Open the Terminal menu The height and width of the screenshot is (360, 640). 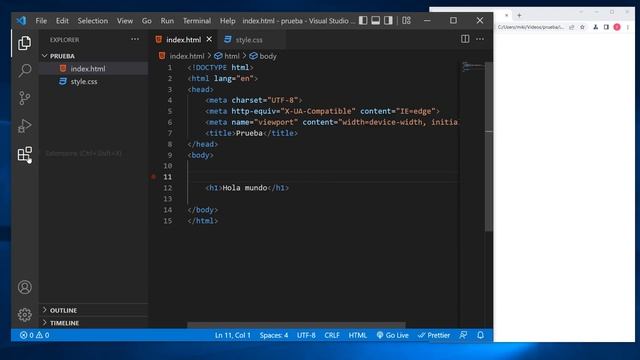[197, 21]
